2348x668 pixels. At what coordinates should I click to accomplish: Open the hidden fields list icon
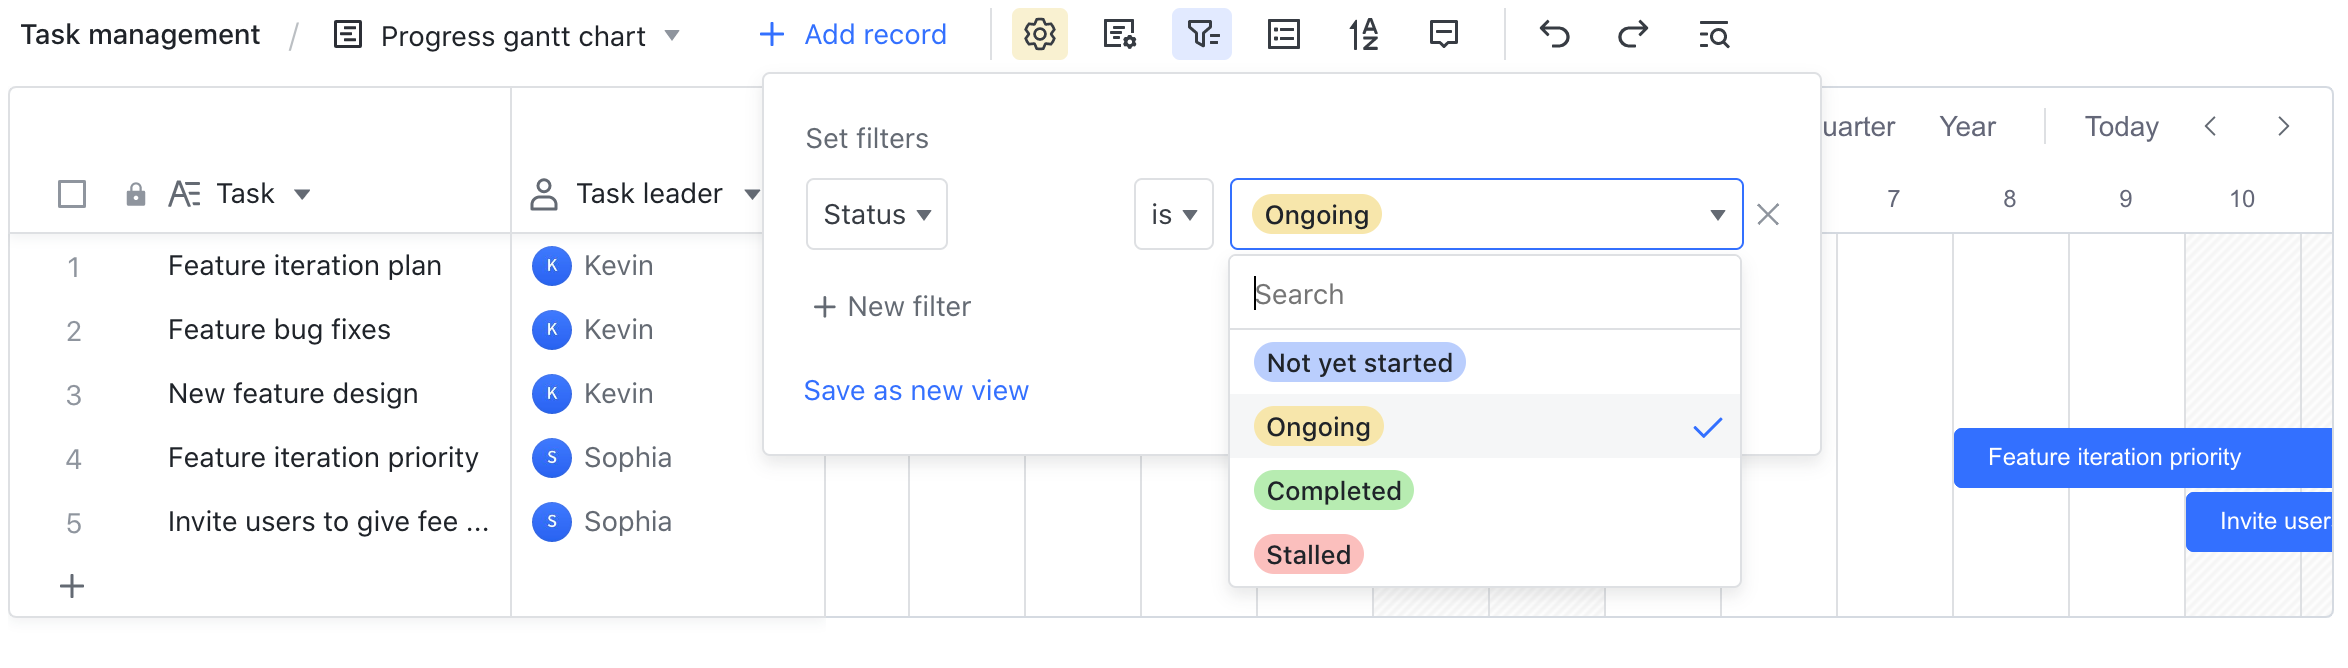click(1281, 34)
